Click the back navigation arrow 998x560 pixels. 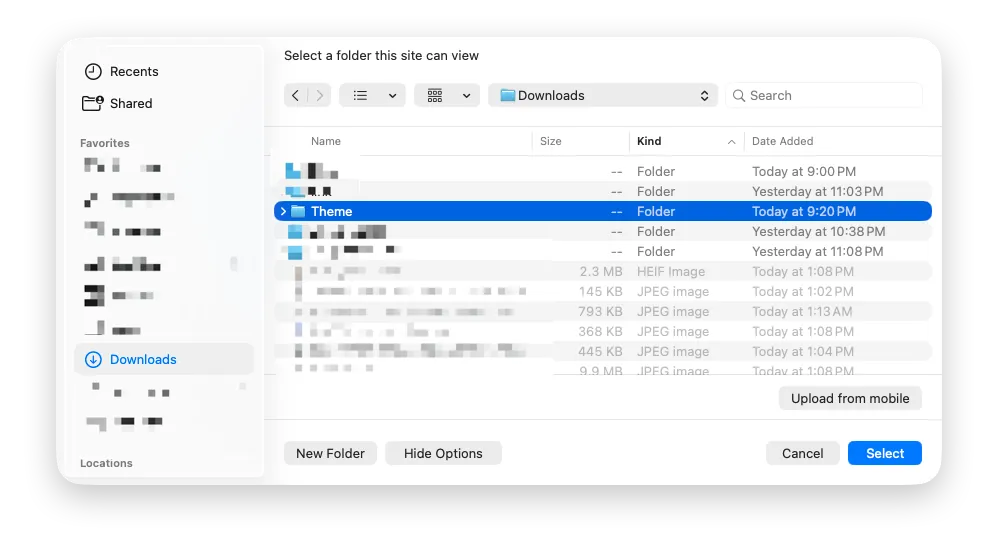tap(296, 95)
